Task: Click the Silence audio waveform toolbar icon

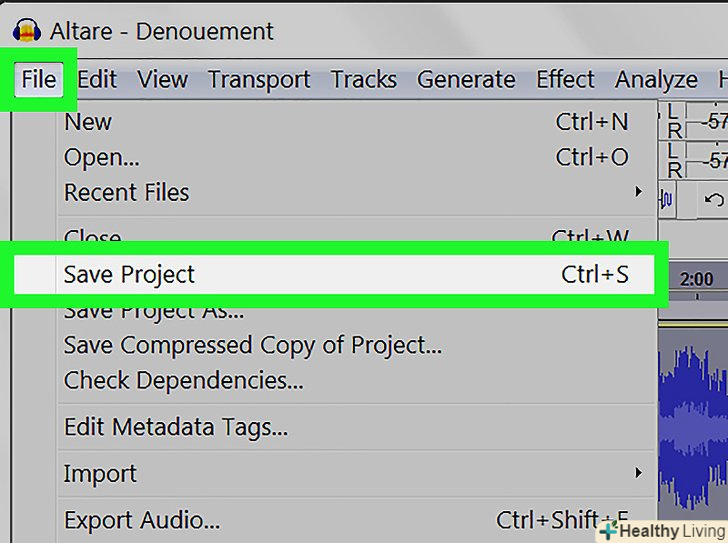Action: (x=667, y=199)
